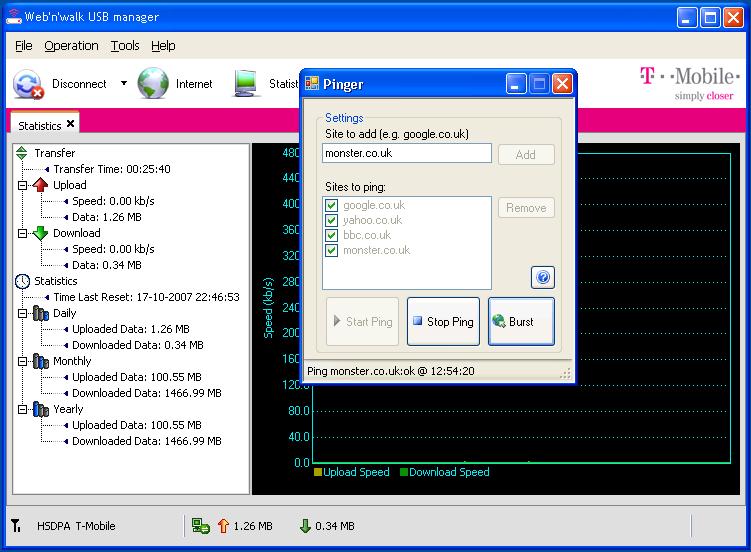Click the Statistics clock icon in tree
Screen dimensions: 751x552
(x=22, y=281)
